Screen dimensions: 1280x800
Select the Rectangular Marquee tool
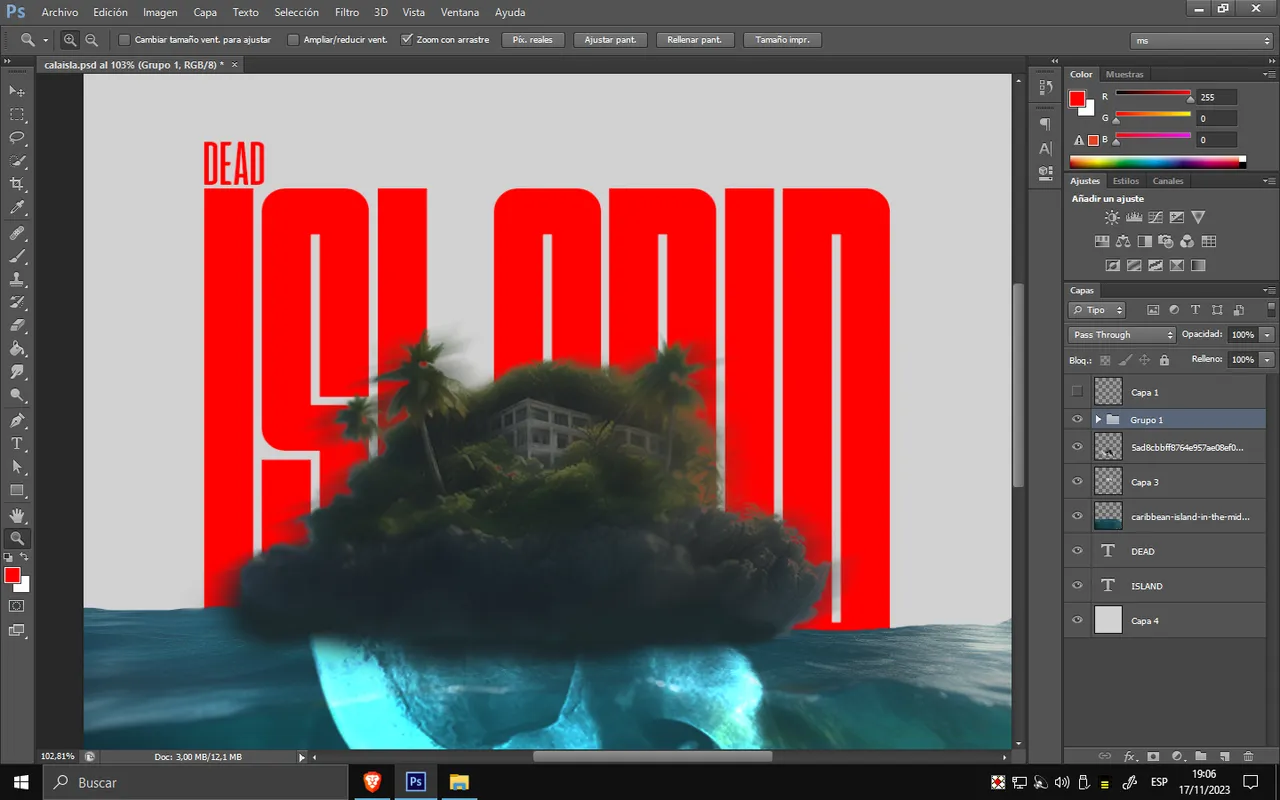coord(17,115)
